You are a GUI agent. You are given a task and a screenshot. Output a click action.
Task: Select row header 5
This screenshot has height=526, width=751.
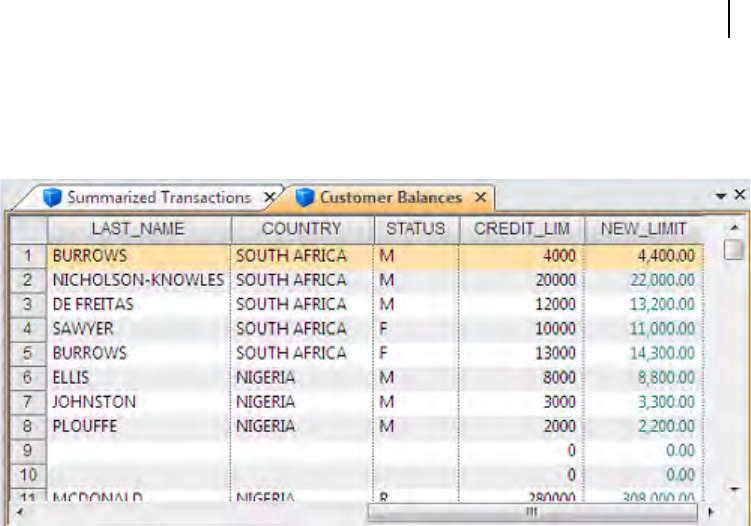tap(28, 354)
